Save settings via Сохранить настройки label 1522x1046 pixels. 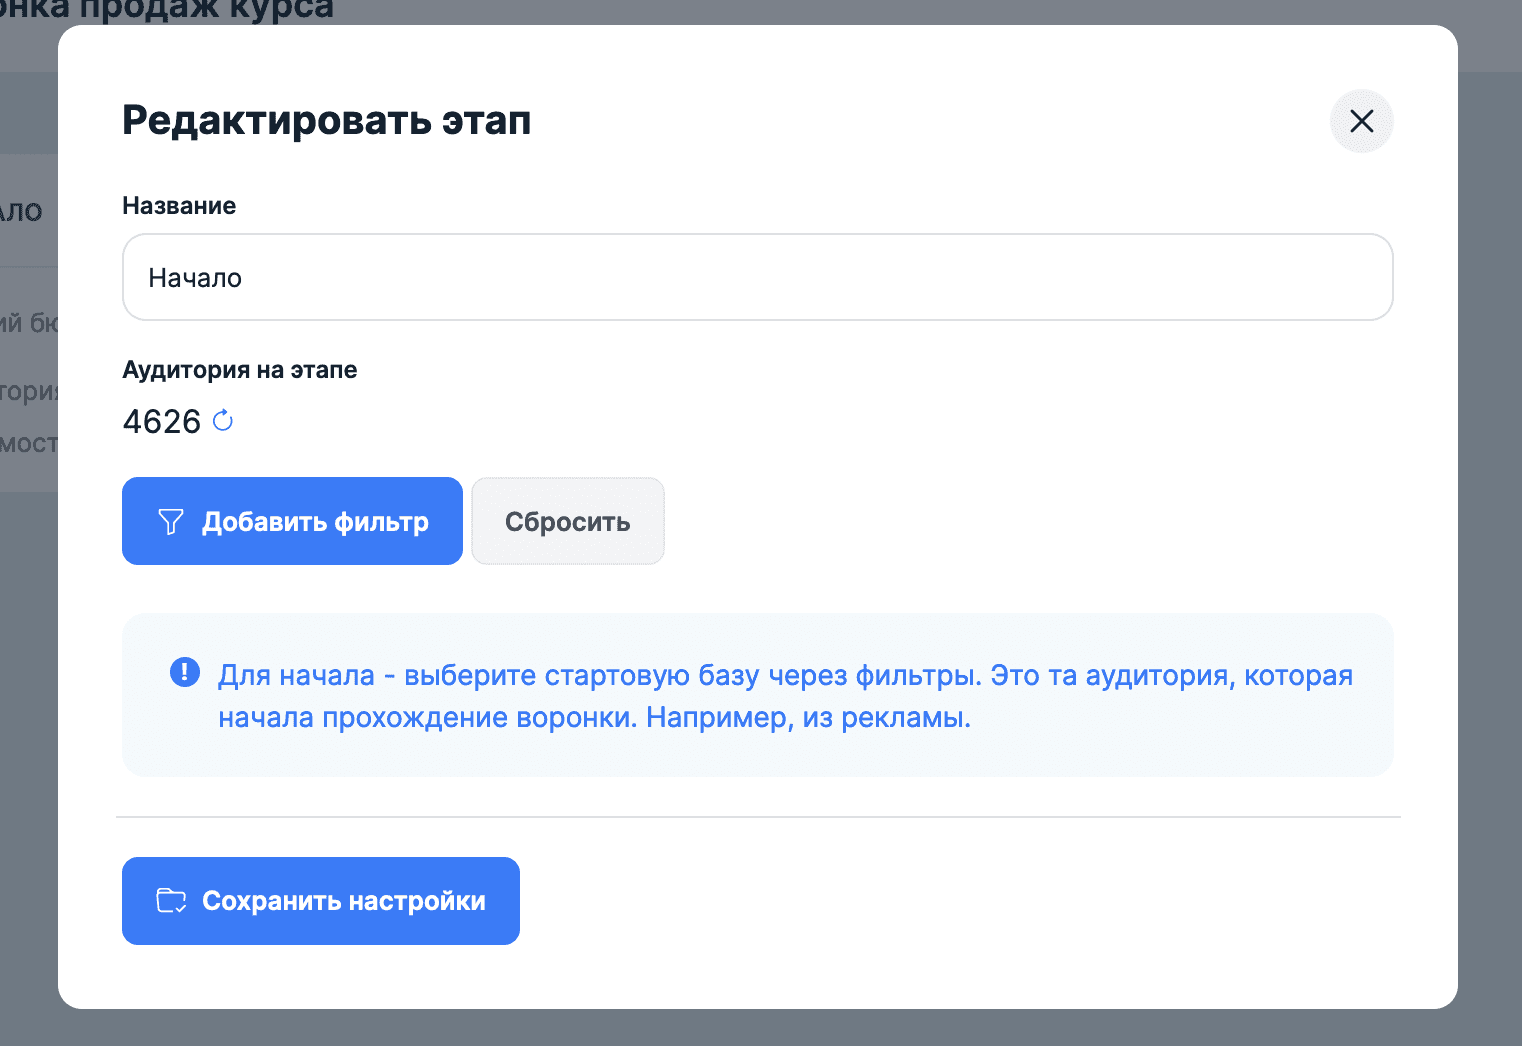[343, 901]
